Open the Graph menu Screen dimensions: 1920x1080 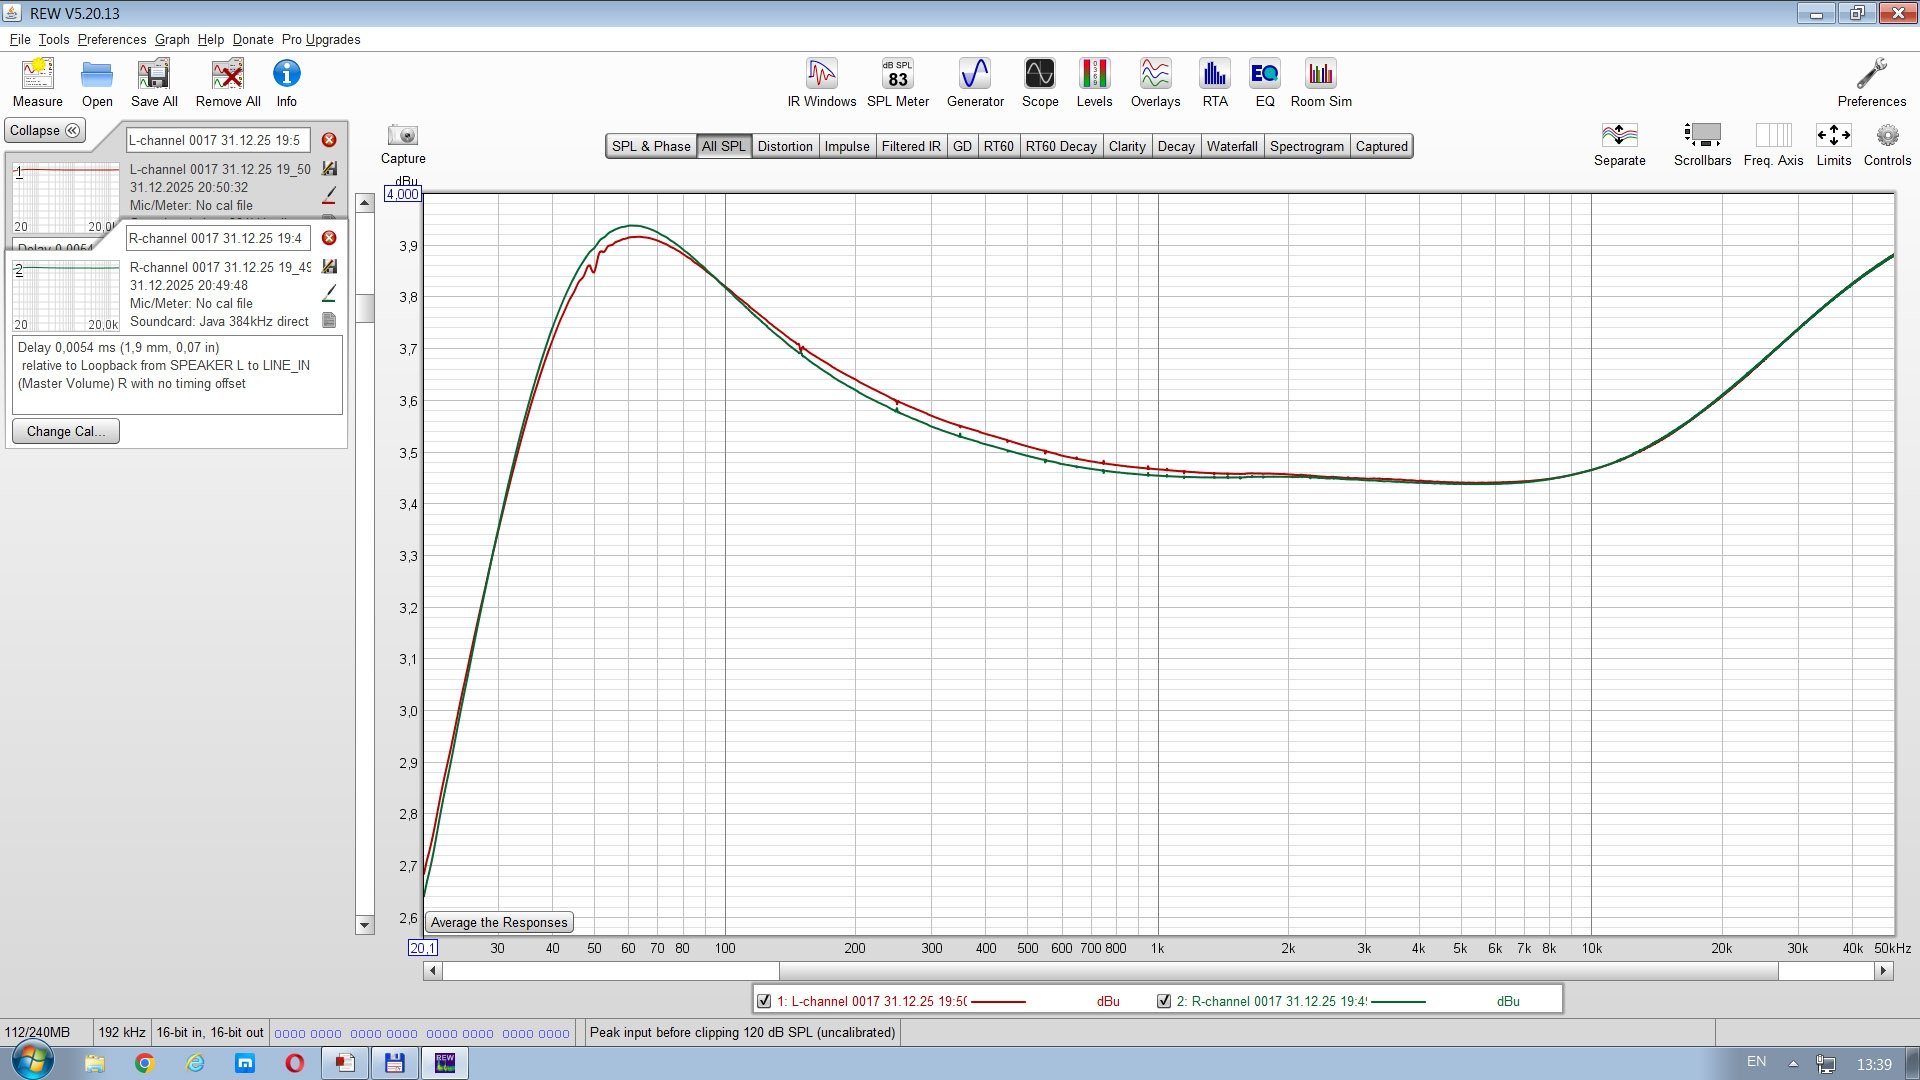point(171,40)
